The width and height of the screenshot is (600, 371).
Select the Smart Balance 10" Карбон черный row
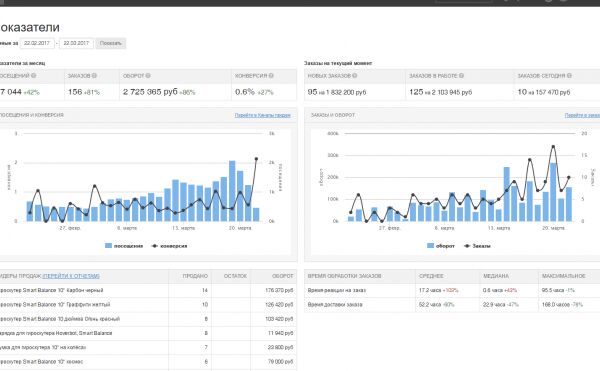[148, 290]
